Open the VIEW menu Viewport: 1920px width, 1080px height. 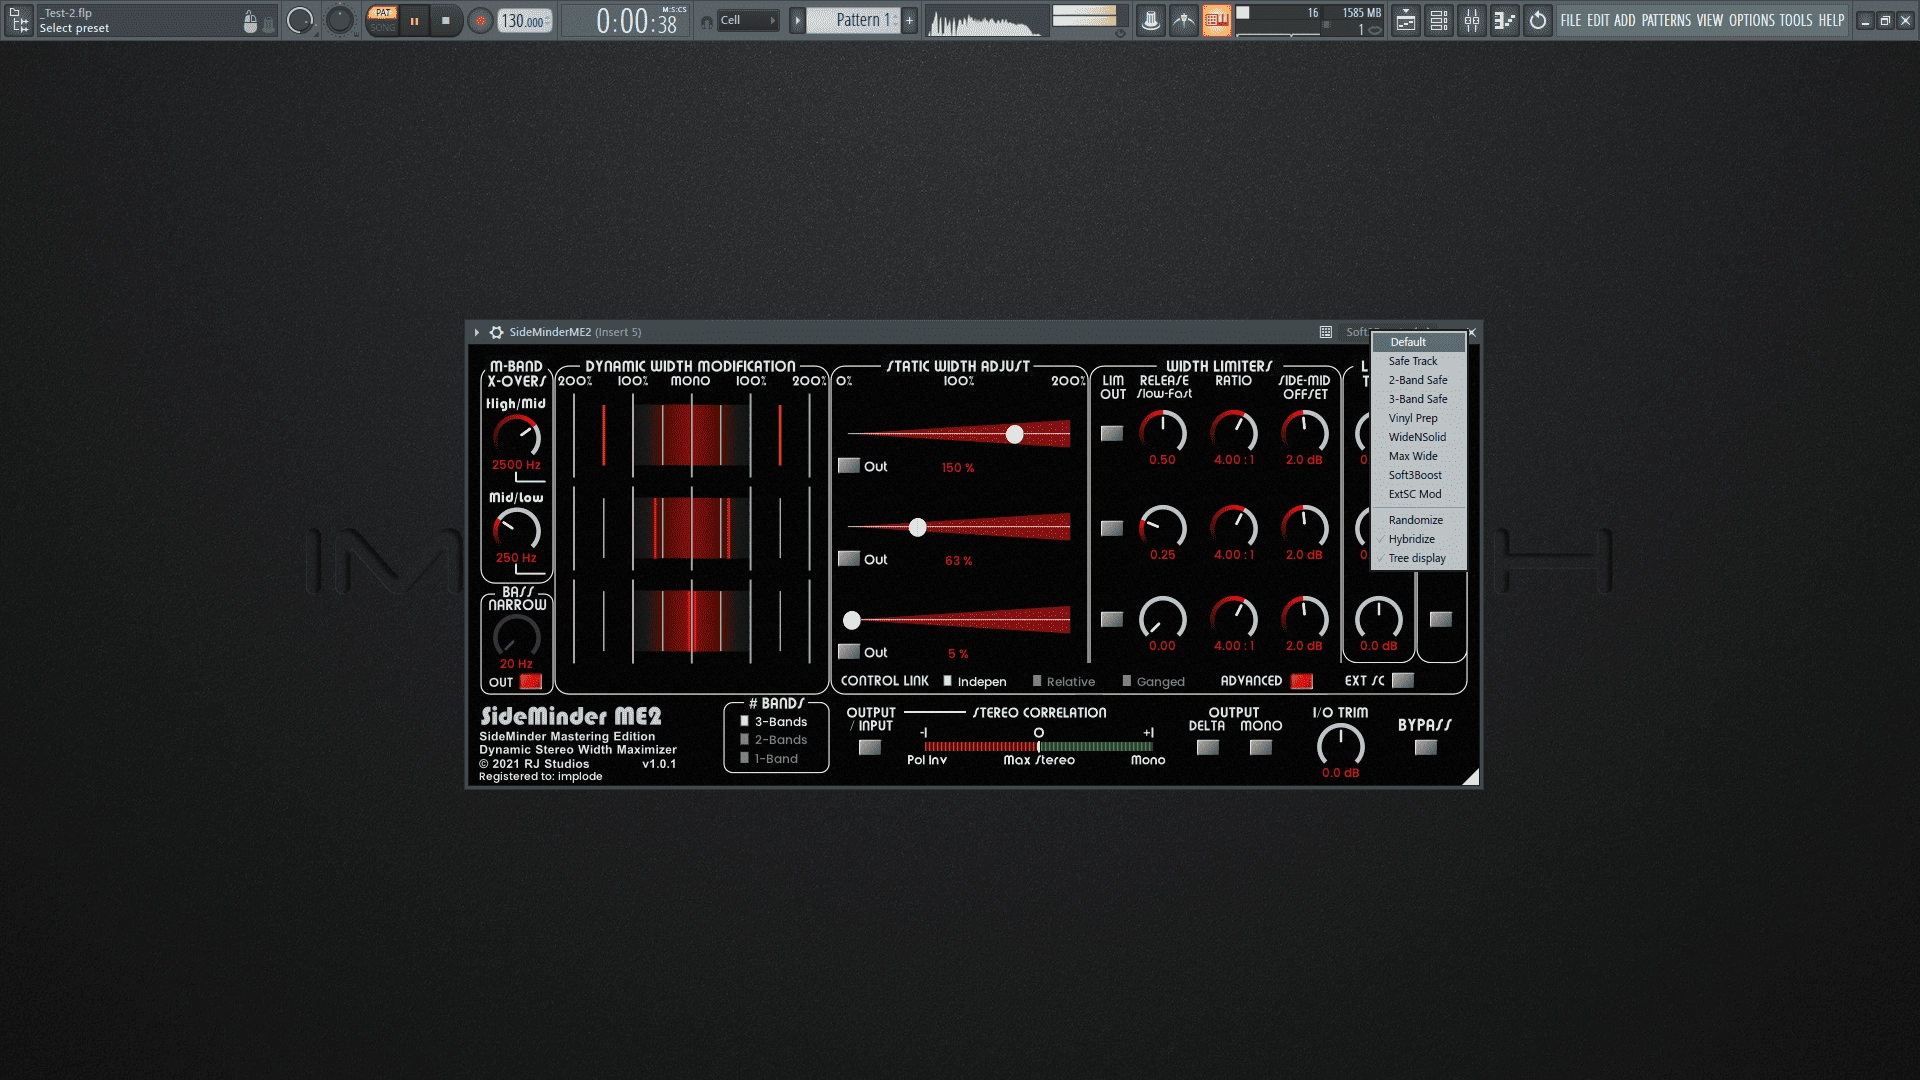pyautogui.click(x=1710, y=20)
